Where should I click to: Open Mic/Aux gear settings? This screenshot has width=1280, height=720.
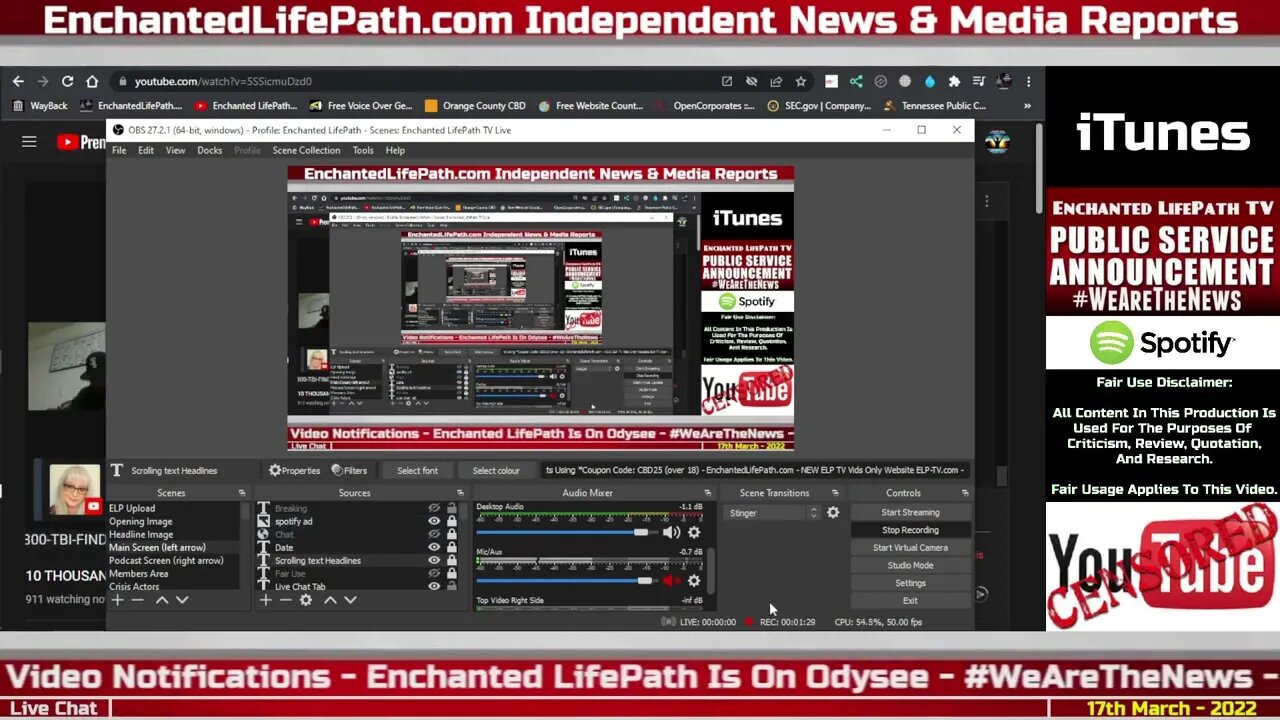[x=694, y=580]
